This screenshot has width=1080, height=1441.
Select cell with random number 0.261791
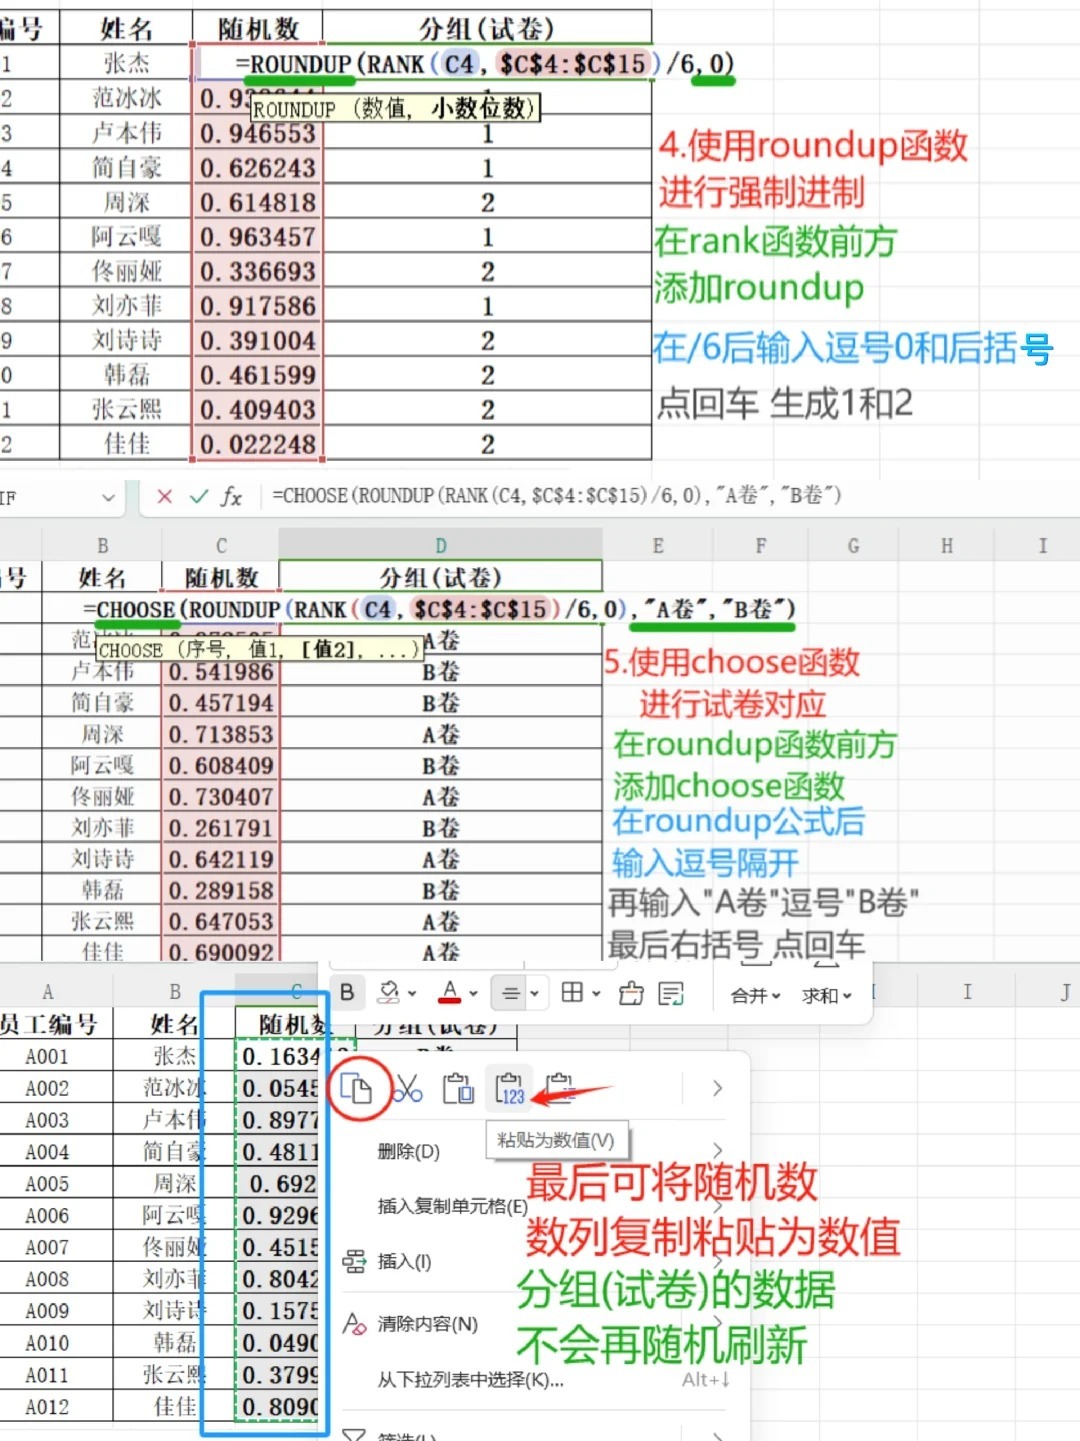pos(220,828)
